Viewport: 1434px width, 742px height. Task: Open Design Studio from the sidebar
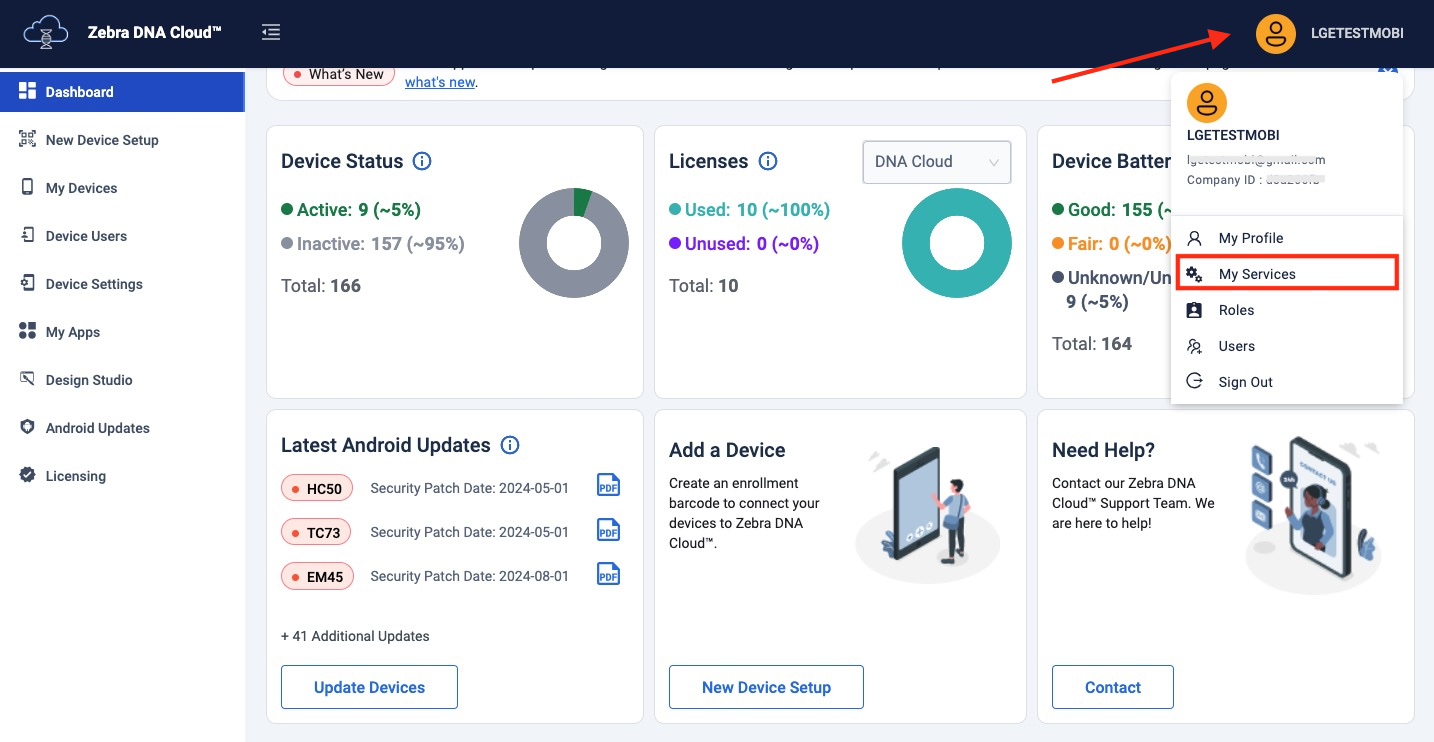coord(89,380)
